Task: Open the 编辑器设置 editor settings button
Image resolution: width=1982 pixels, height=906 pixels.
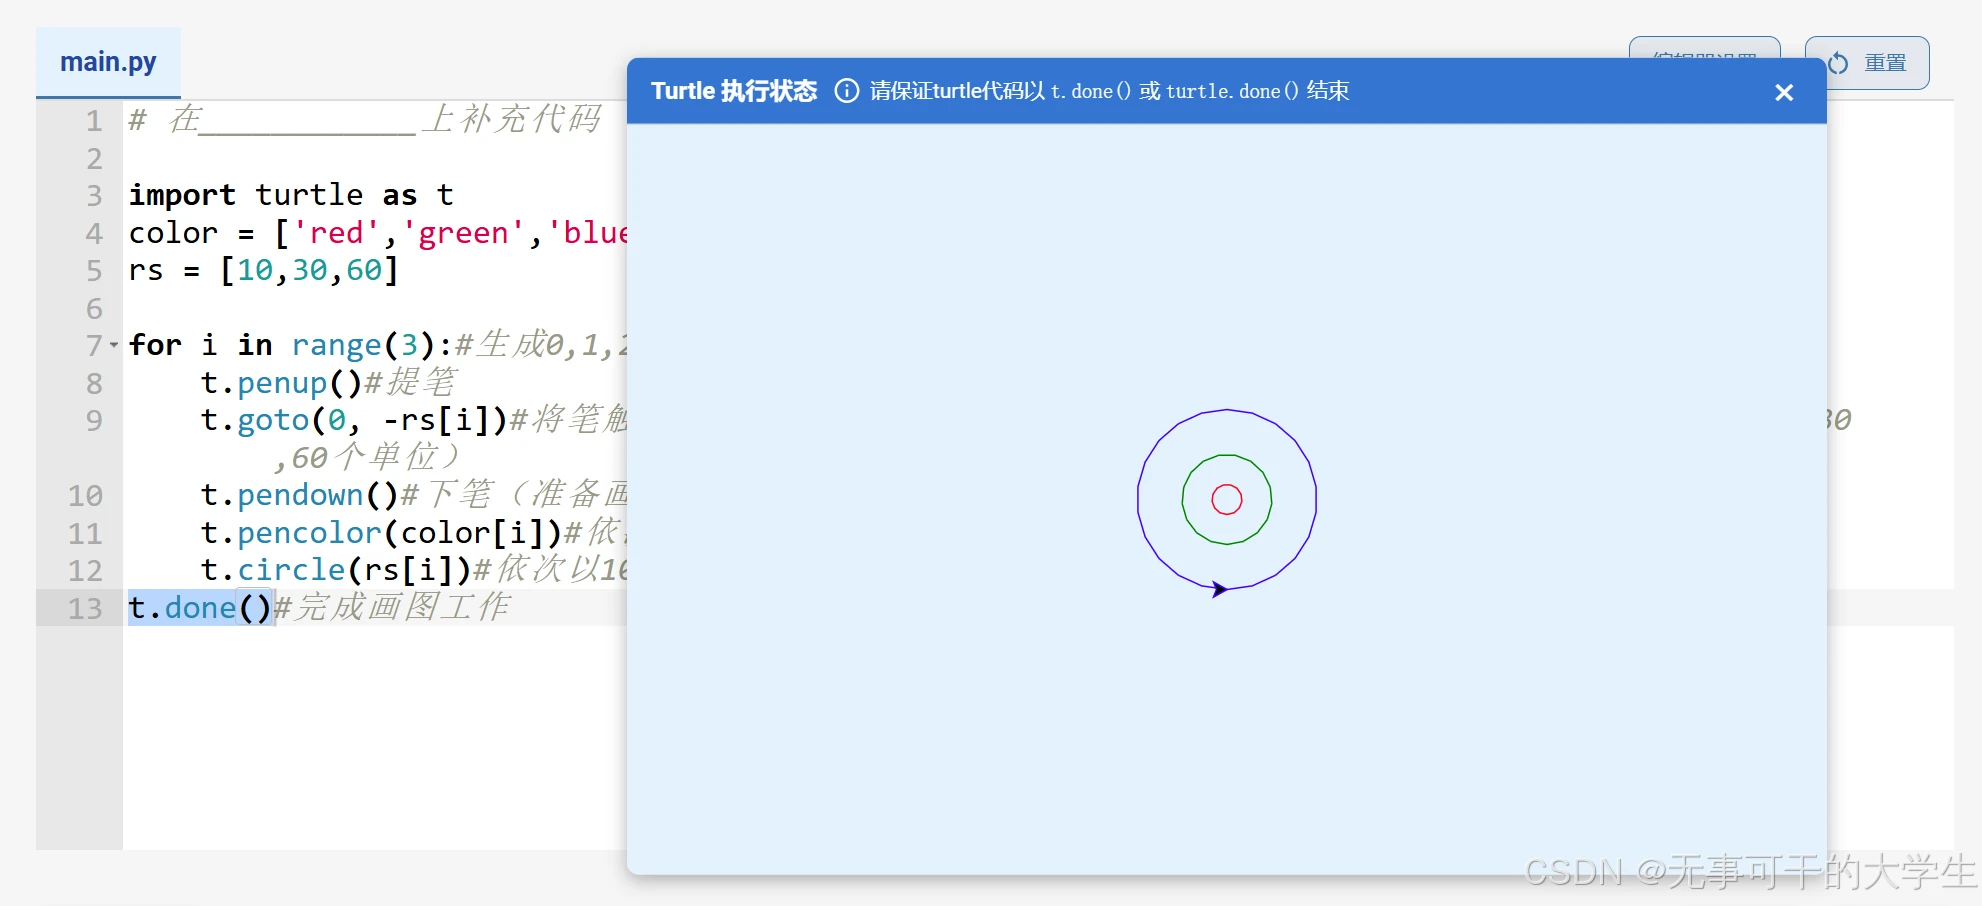Action: [1704, 55]
